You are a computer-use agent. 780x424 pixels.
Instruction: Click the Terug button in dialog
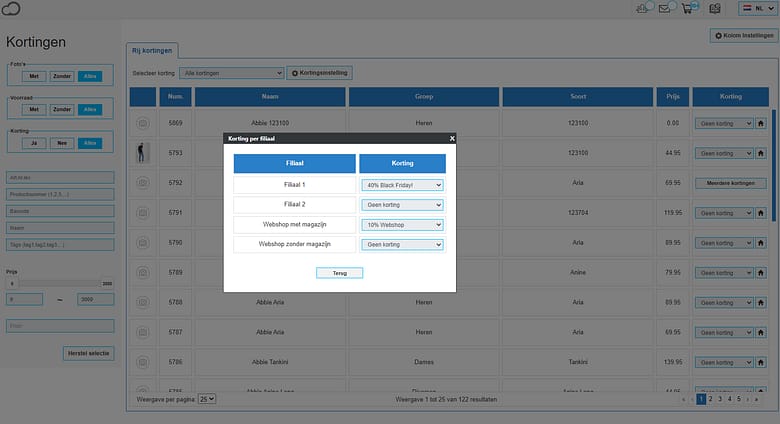(x=340, y=272)
